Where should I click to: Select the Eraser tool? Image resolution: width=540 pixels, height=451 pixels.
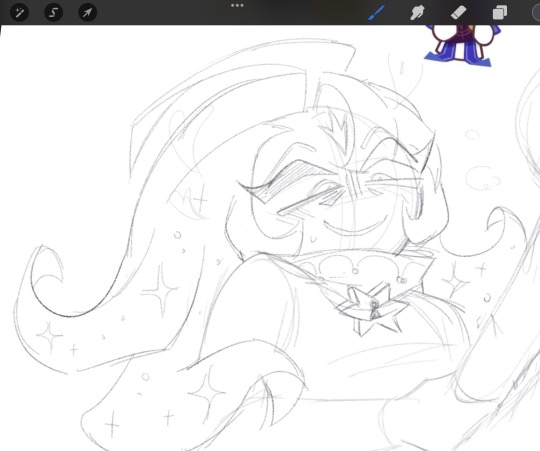458,13
